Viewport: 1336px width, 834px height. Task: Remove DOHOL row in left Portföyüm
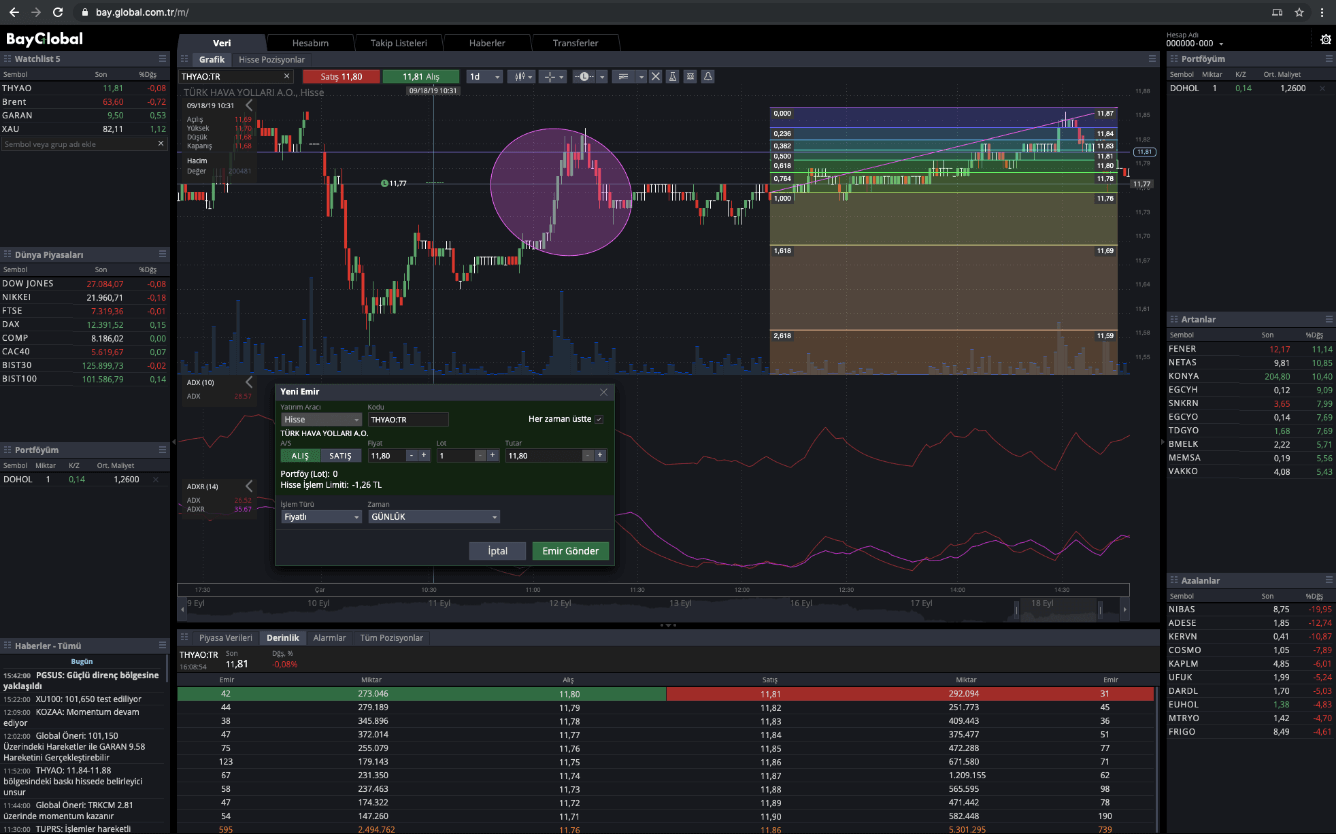[x=156, y=479]
